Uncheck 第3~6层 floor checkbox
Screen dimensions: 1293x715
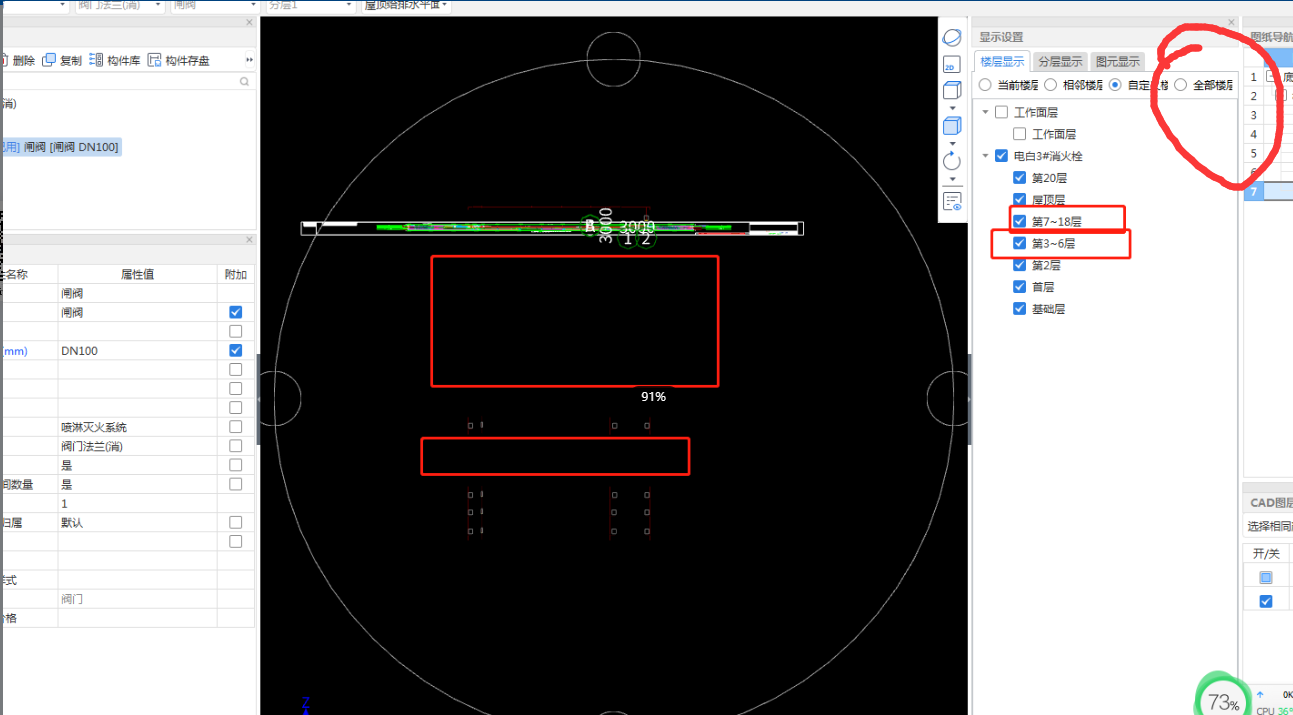[1020, 243]
